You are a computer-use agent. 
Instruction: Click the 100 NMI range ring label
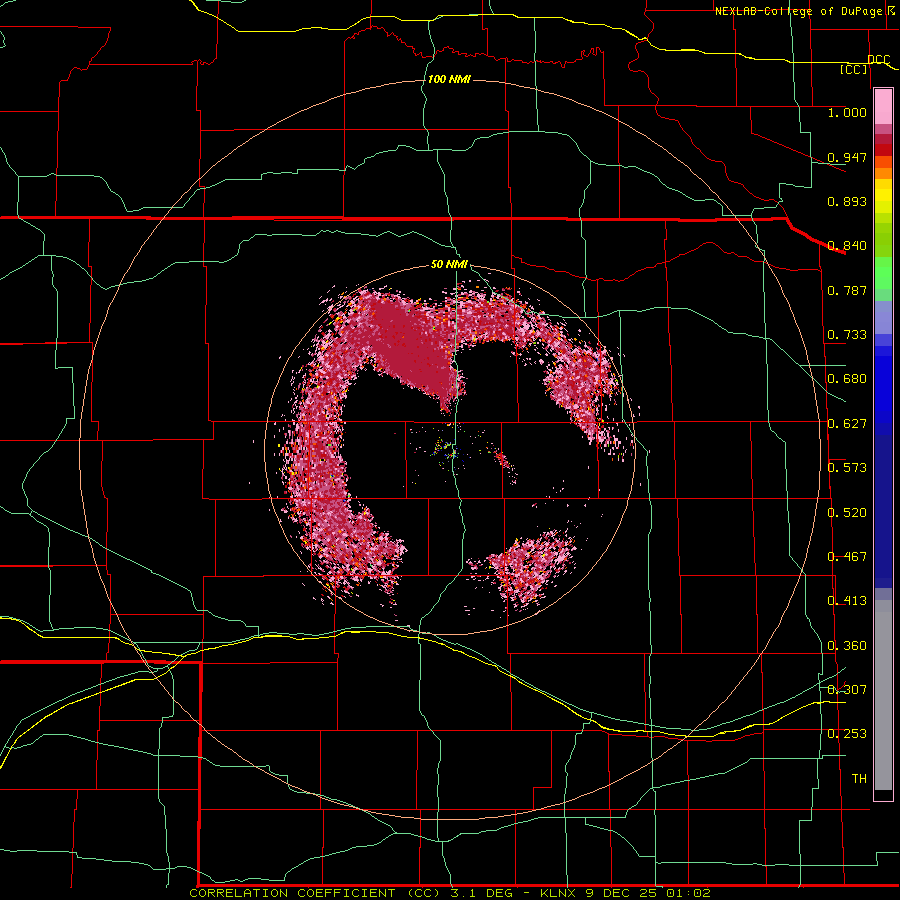[449, 79]
